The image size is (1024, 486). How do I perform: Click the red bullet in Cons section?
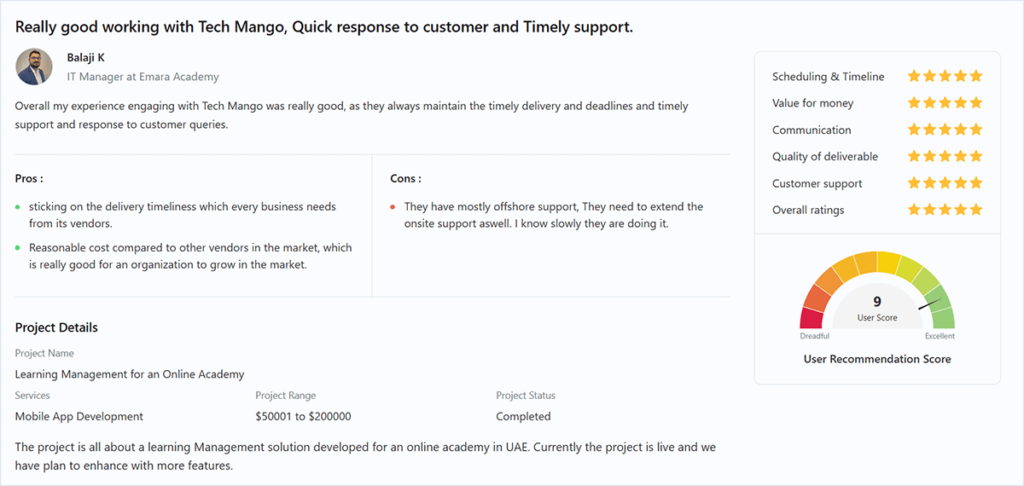392,207
